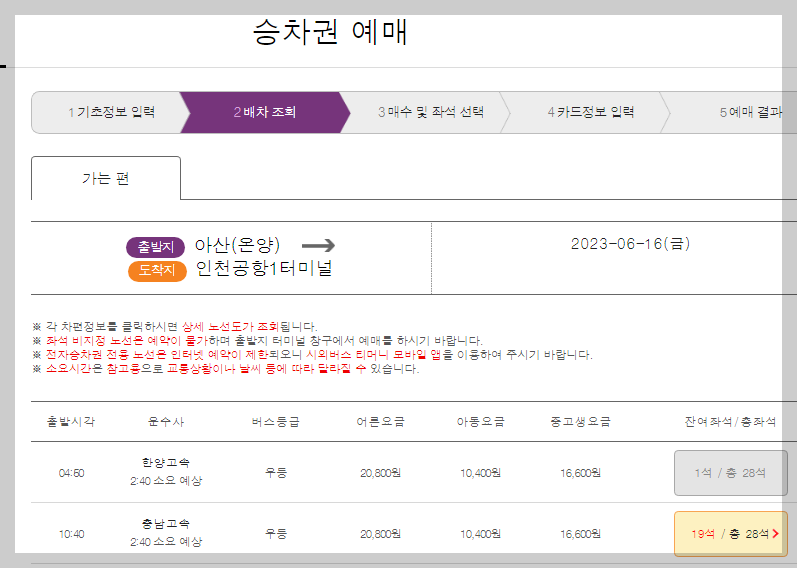Click the 19석 / 총 28석 seat button
The width and height of the screenshot is (797, 568).
pos(730,534)
